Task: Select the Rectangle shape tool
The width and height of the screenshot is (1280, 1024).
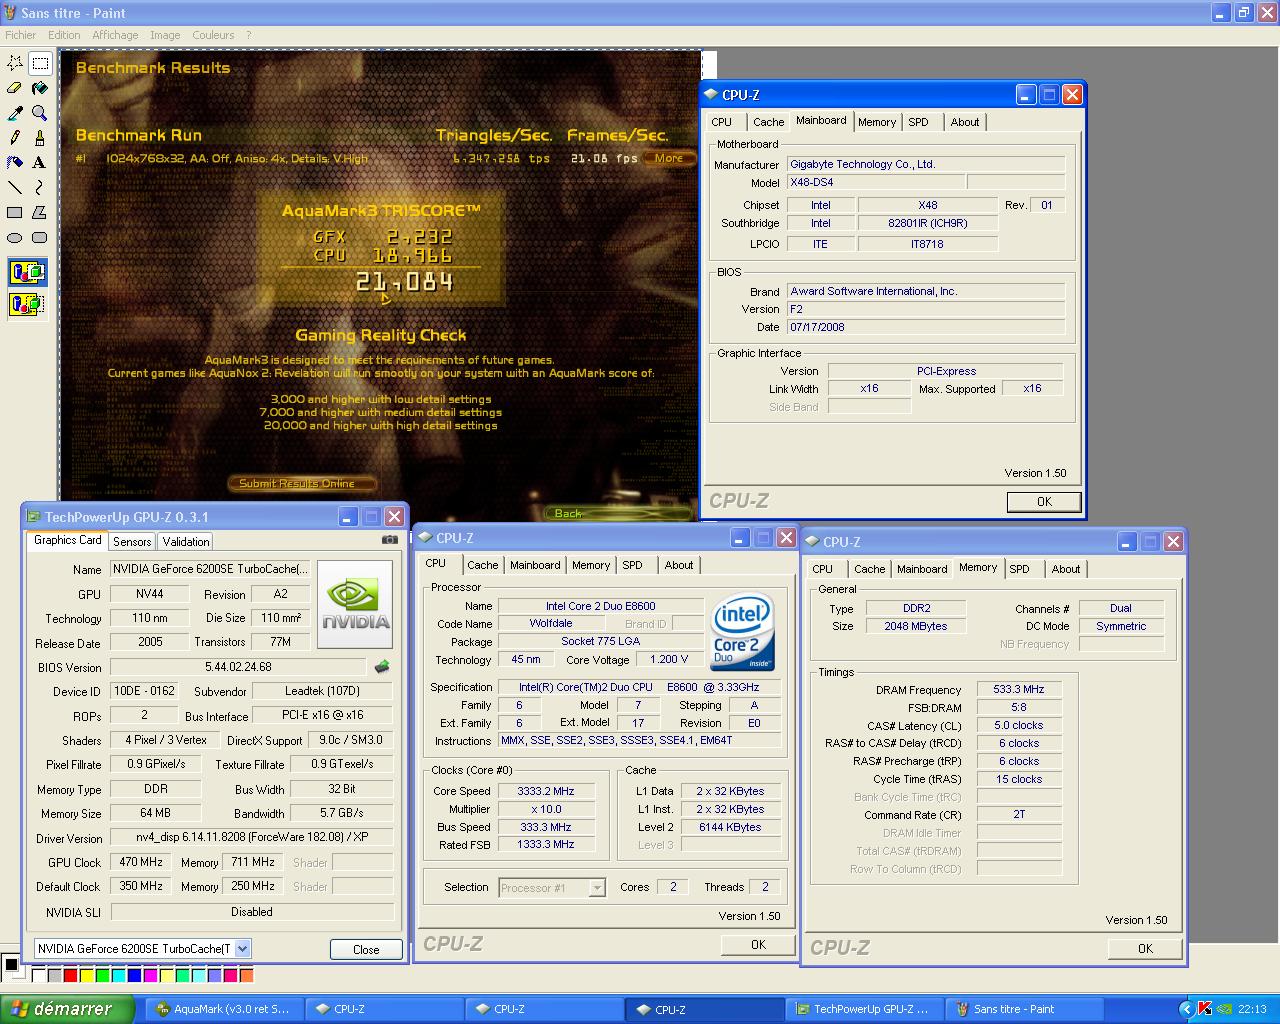Action: point(15,212)
